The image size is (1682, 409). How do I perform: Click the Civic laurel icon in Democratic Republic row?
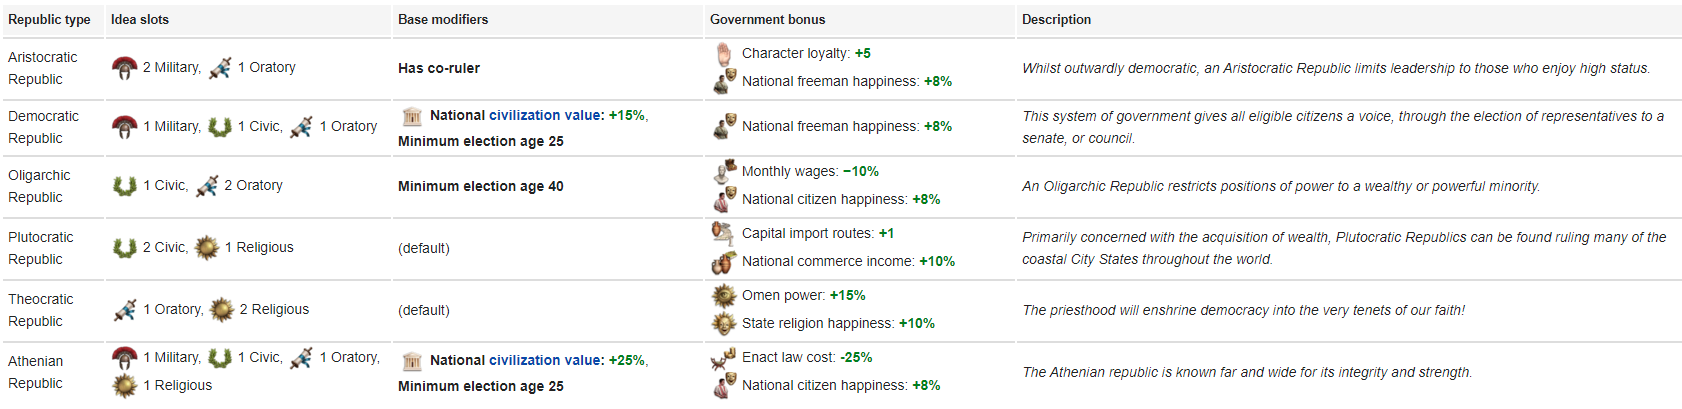(220, 127)
